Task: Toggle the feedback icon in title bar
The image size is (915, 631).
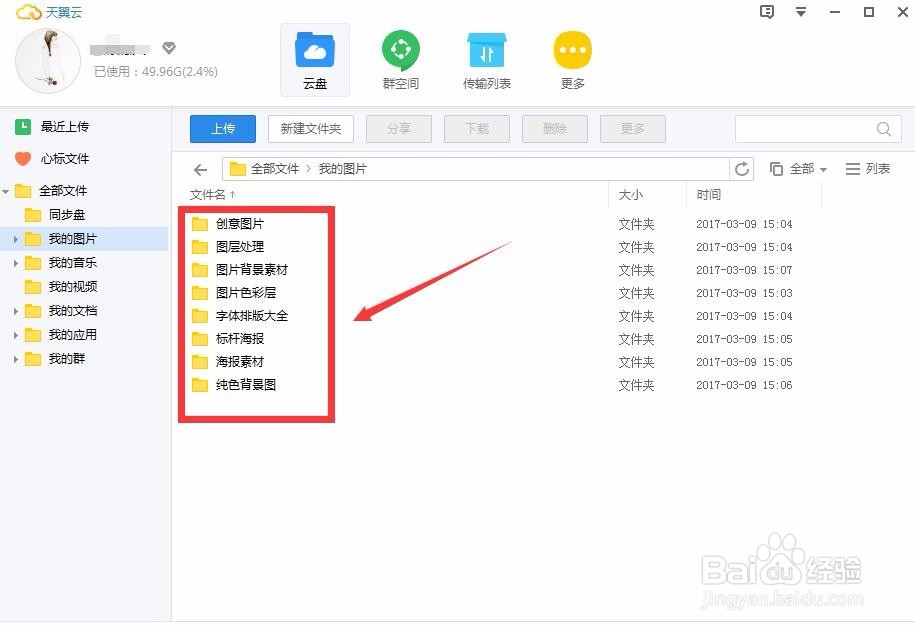Action: click(765, 12)
